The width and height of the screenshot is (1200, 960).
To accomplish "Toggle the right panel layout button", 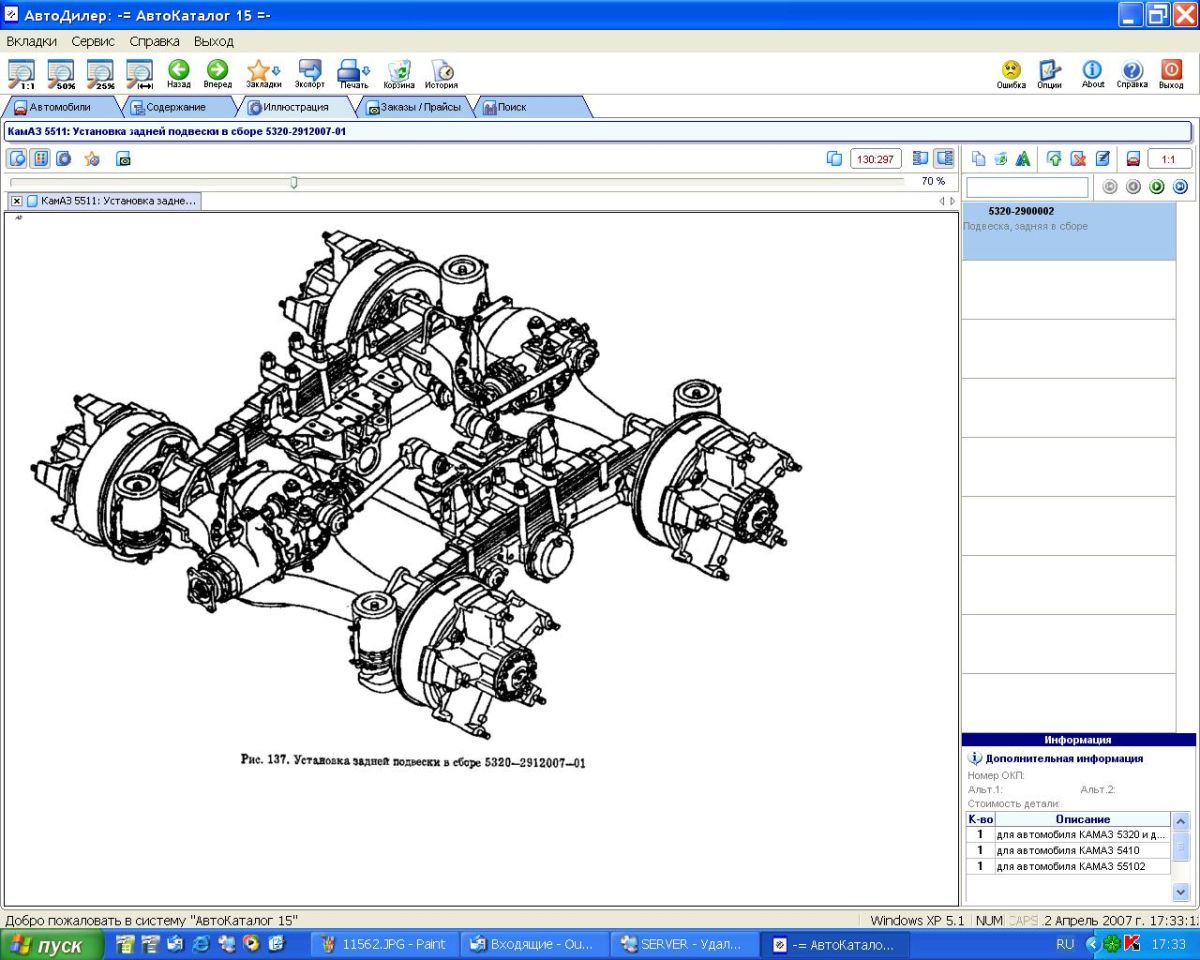I will 944,158.
